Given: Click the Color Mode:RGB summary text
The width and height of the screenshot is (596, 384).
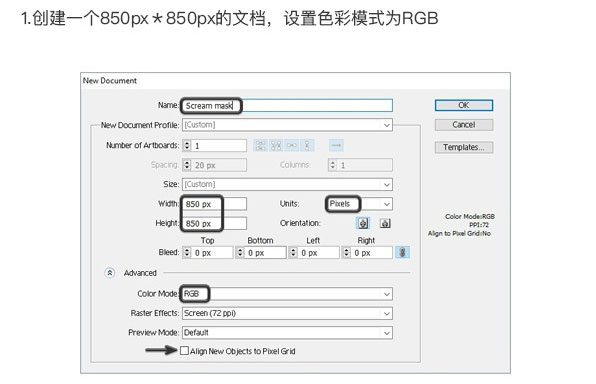Looking at the screenshot, I should 470,216.
